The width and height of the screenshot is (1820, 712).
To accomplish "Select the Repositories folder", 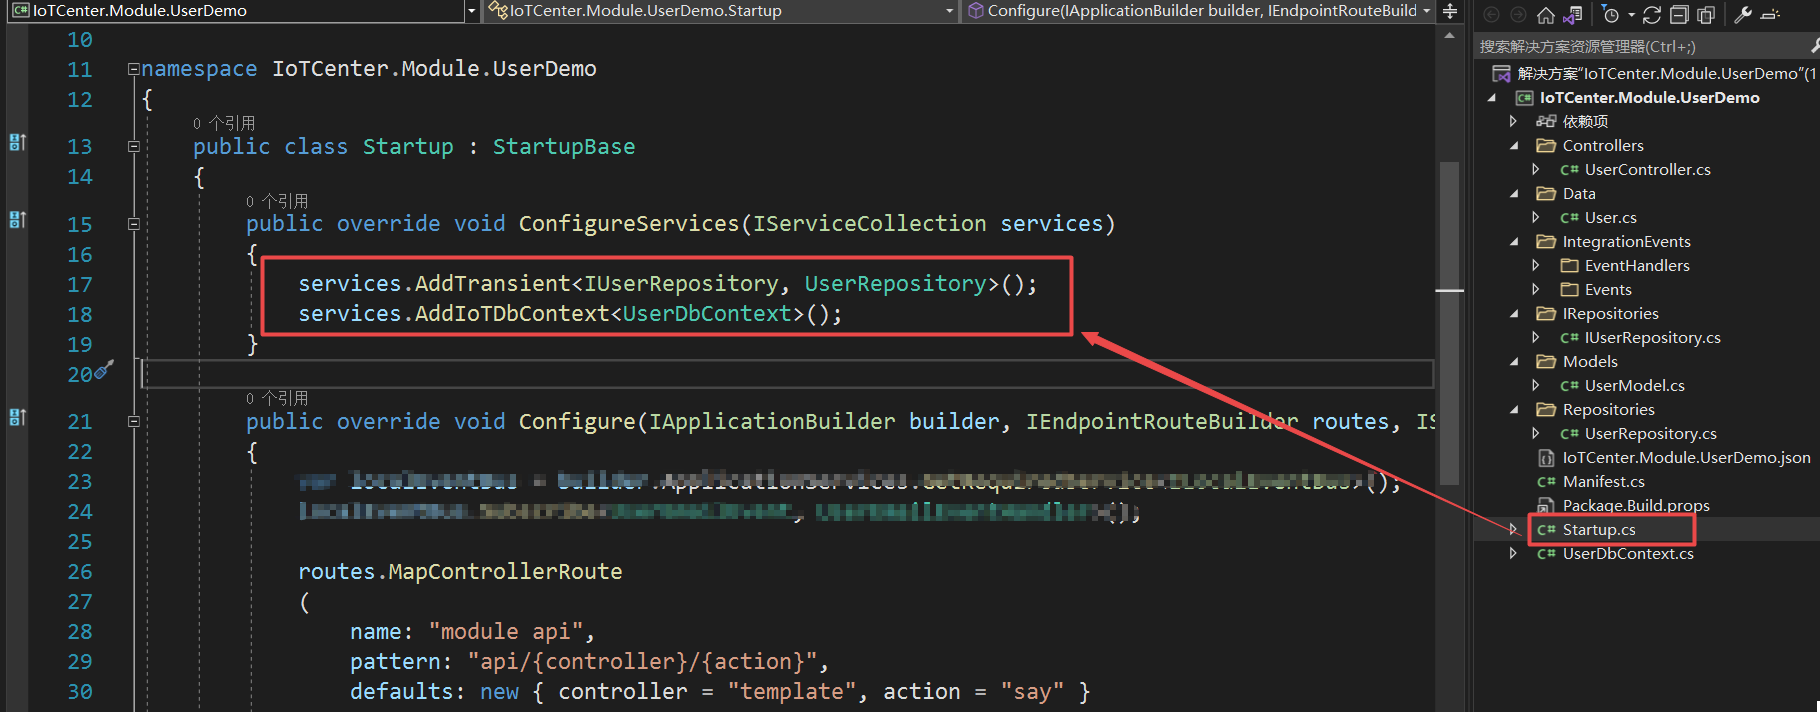I will 1608,409.
